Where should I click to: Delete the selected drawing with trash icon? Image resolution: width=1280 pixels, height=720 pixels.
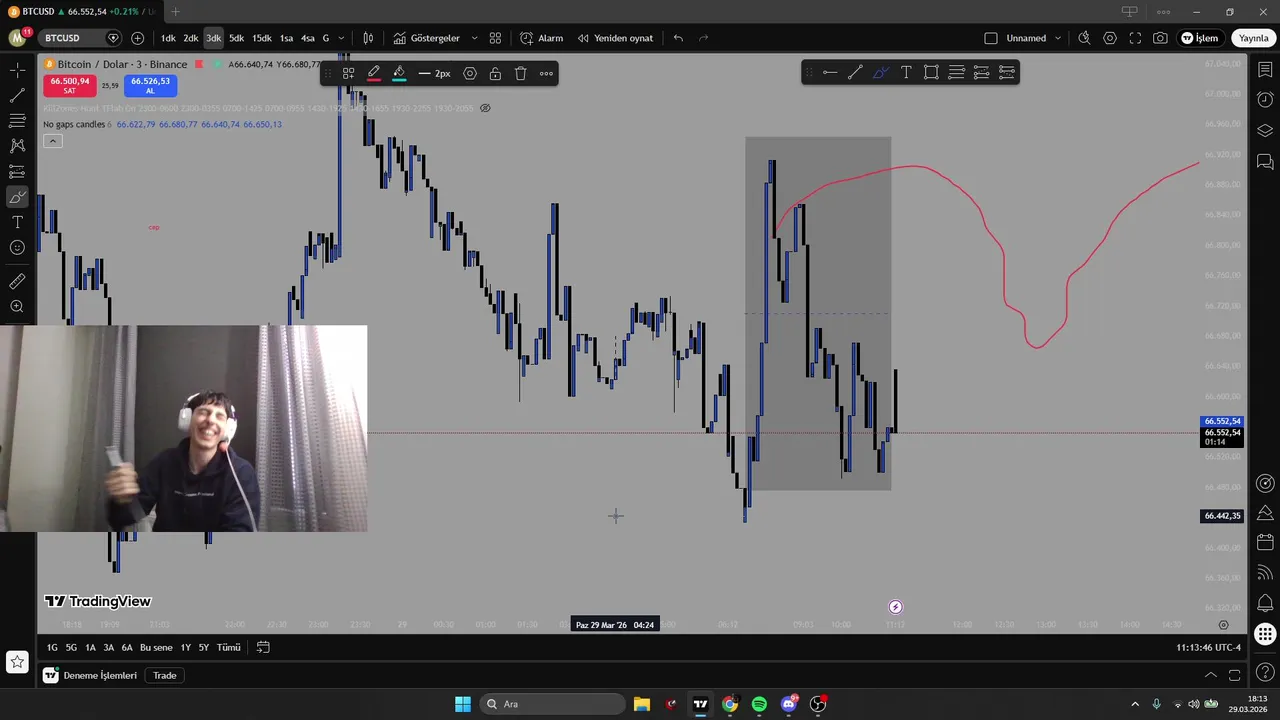521,73
